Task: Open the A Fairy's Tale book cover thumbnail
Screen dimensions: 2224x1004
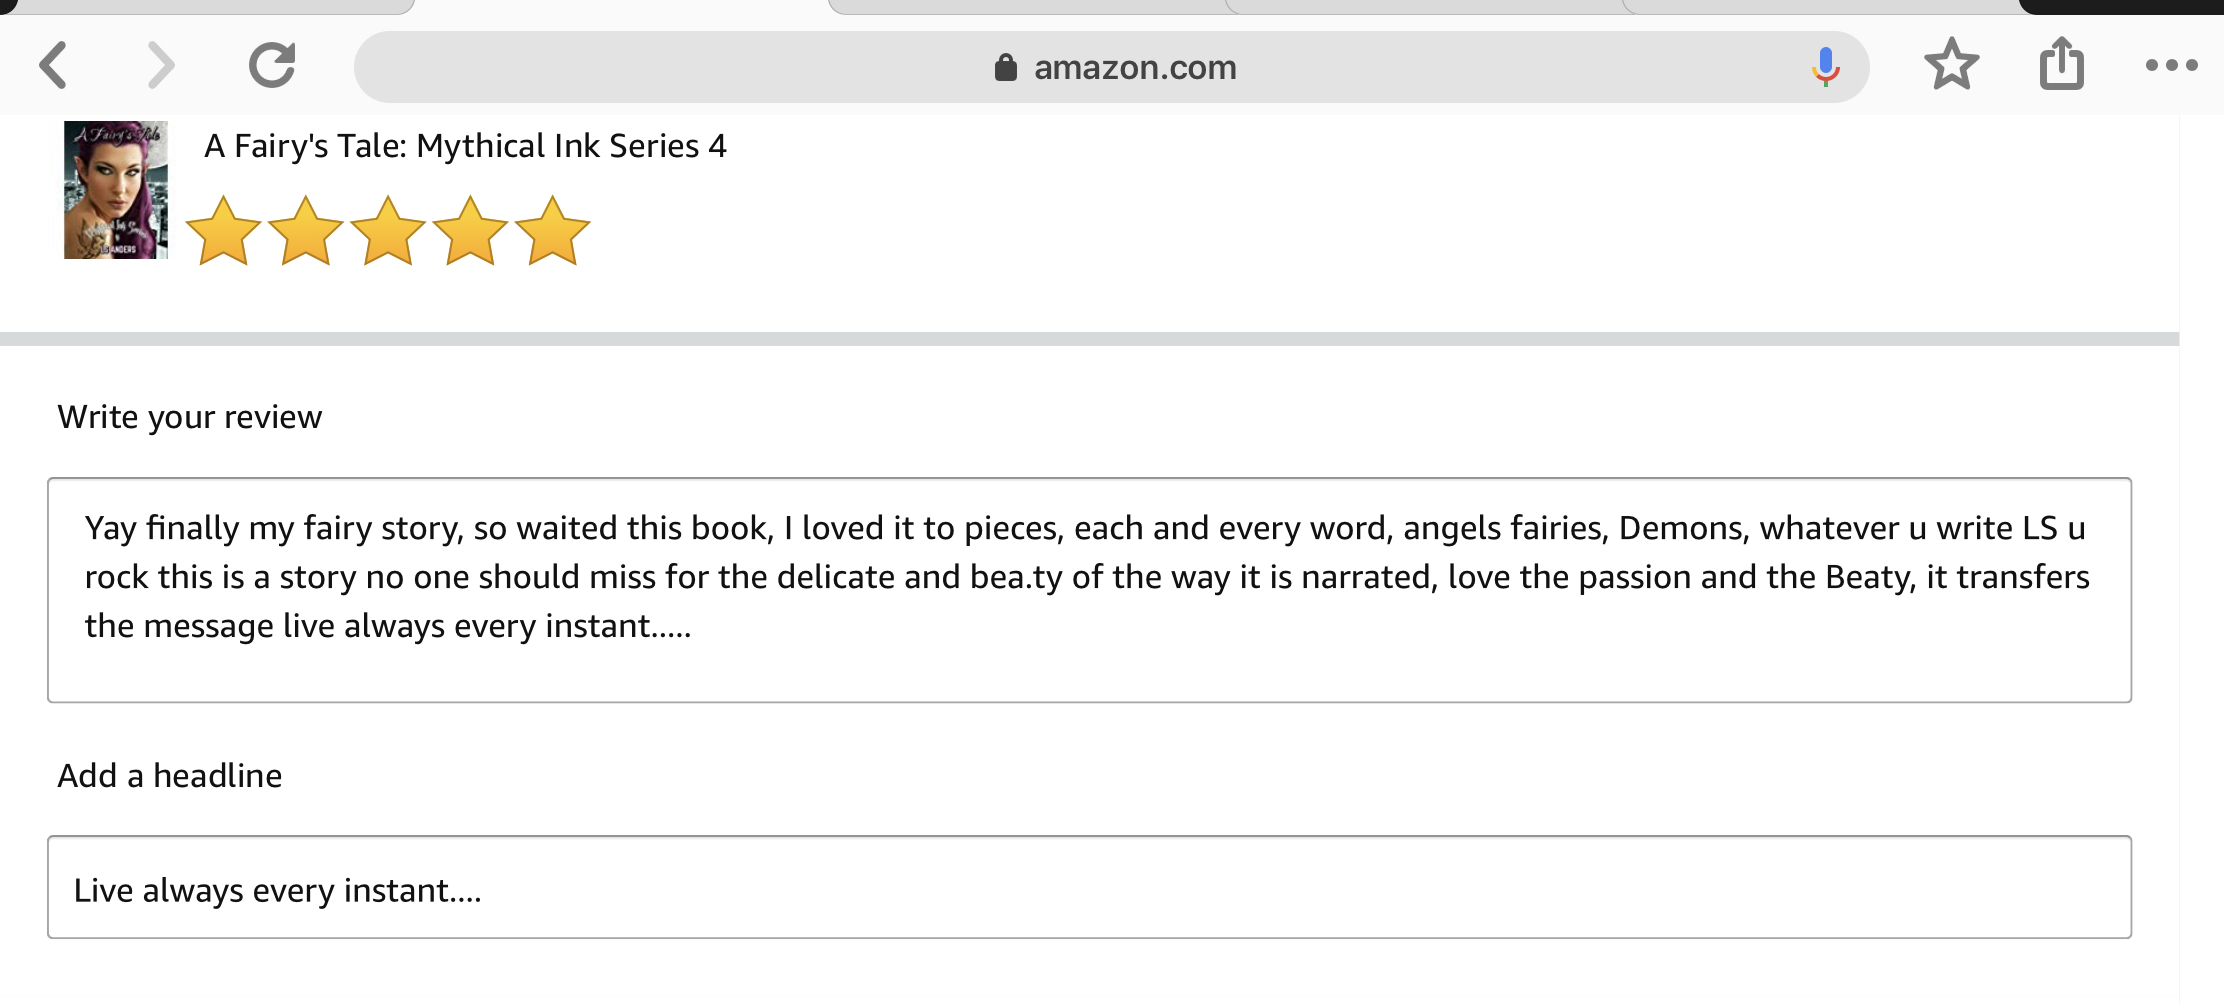Action: [116, 190]
